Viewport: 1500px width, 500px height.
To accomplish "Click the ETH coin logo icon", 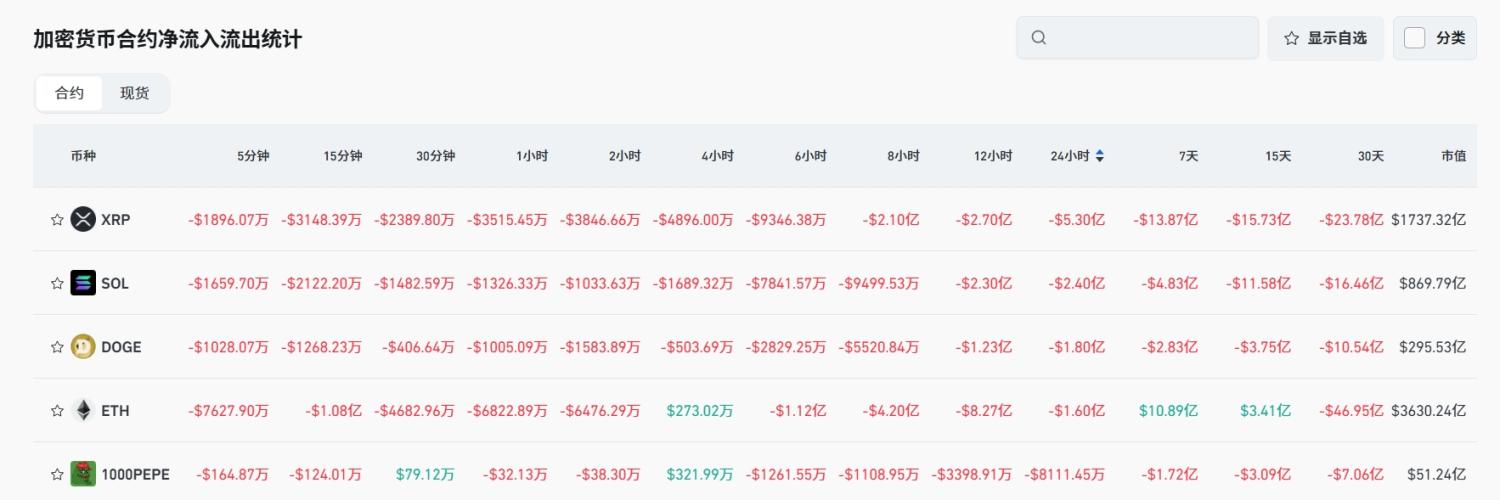I will click(x=83, y=411).
